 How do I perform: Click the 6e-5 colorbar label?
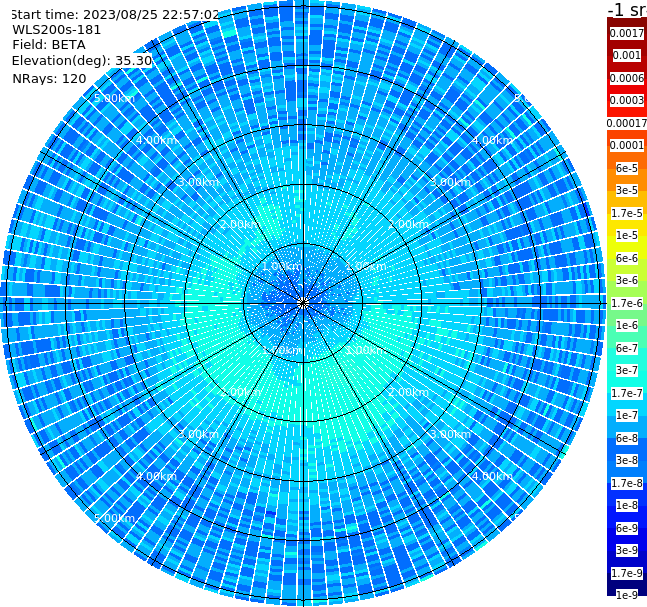point(627,168)
